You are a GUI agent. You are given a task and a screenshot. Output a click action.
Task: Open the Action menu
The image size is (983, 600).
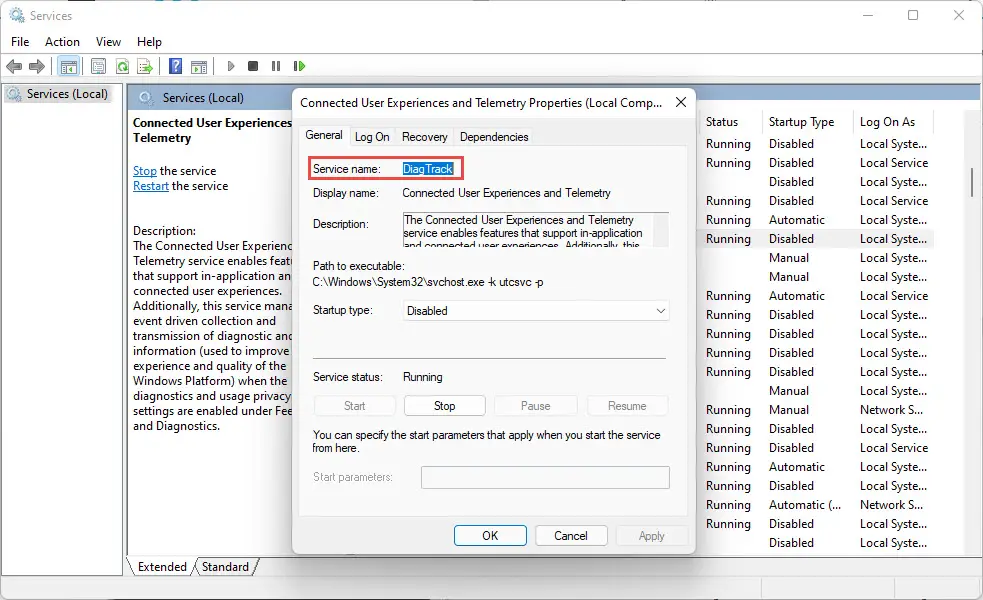tap(62, 42)
